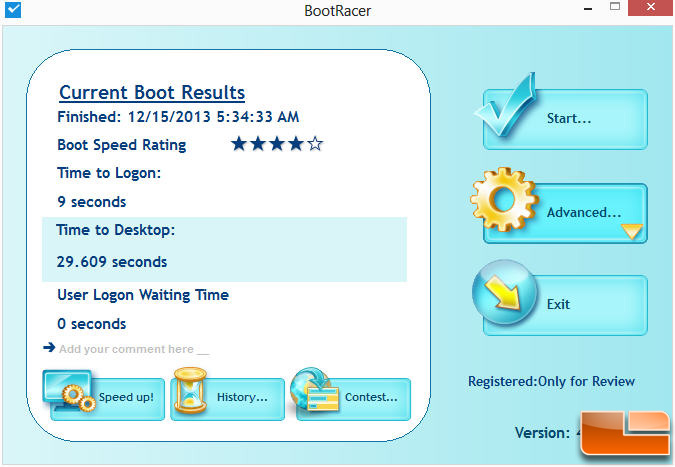
Task: Click the Finished date and time text
Action: click(x=178, y=117)
